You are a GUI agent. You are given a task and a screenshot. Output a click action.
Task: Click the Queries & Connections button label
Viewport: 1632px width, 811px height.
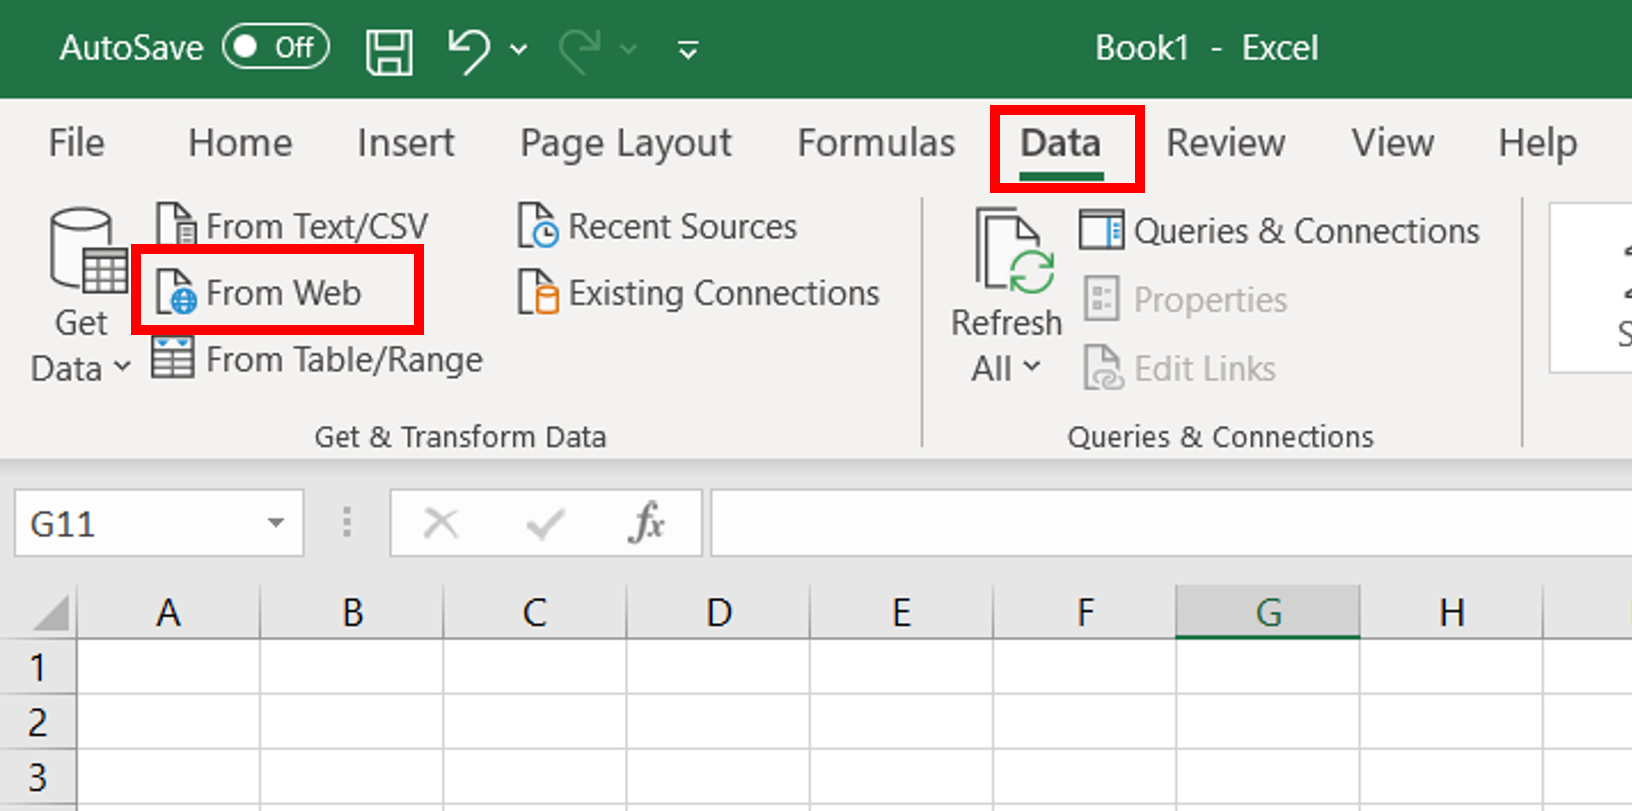pyautogui.click(x=1306, y=231)
